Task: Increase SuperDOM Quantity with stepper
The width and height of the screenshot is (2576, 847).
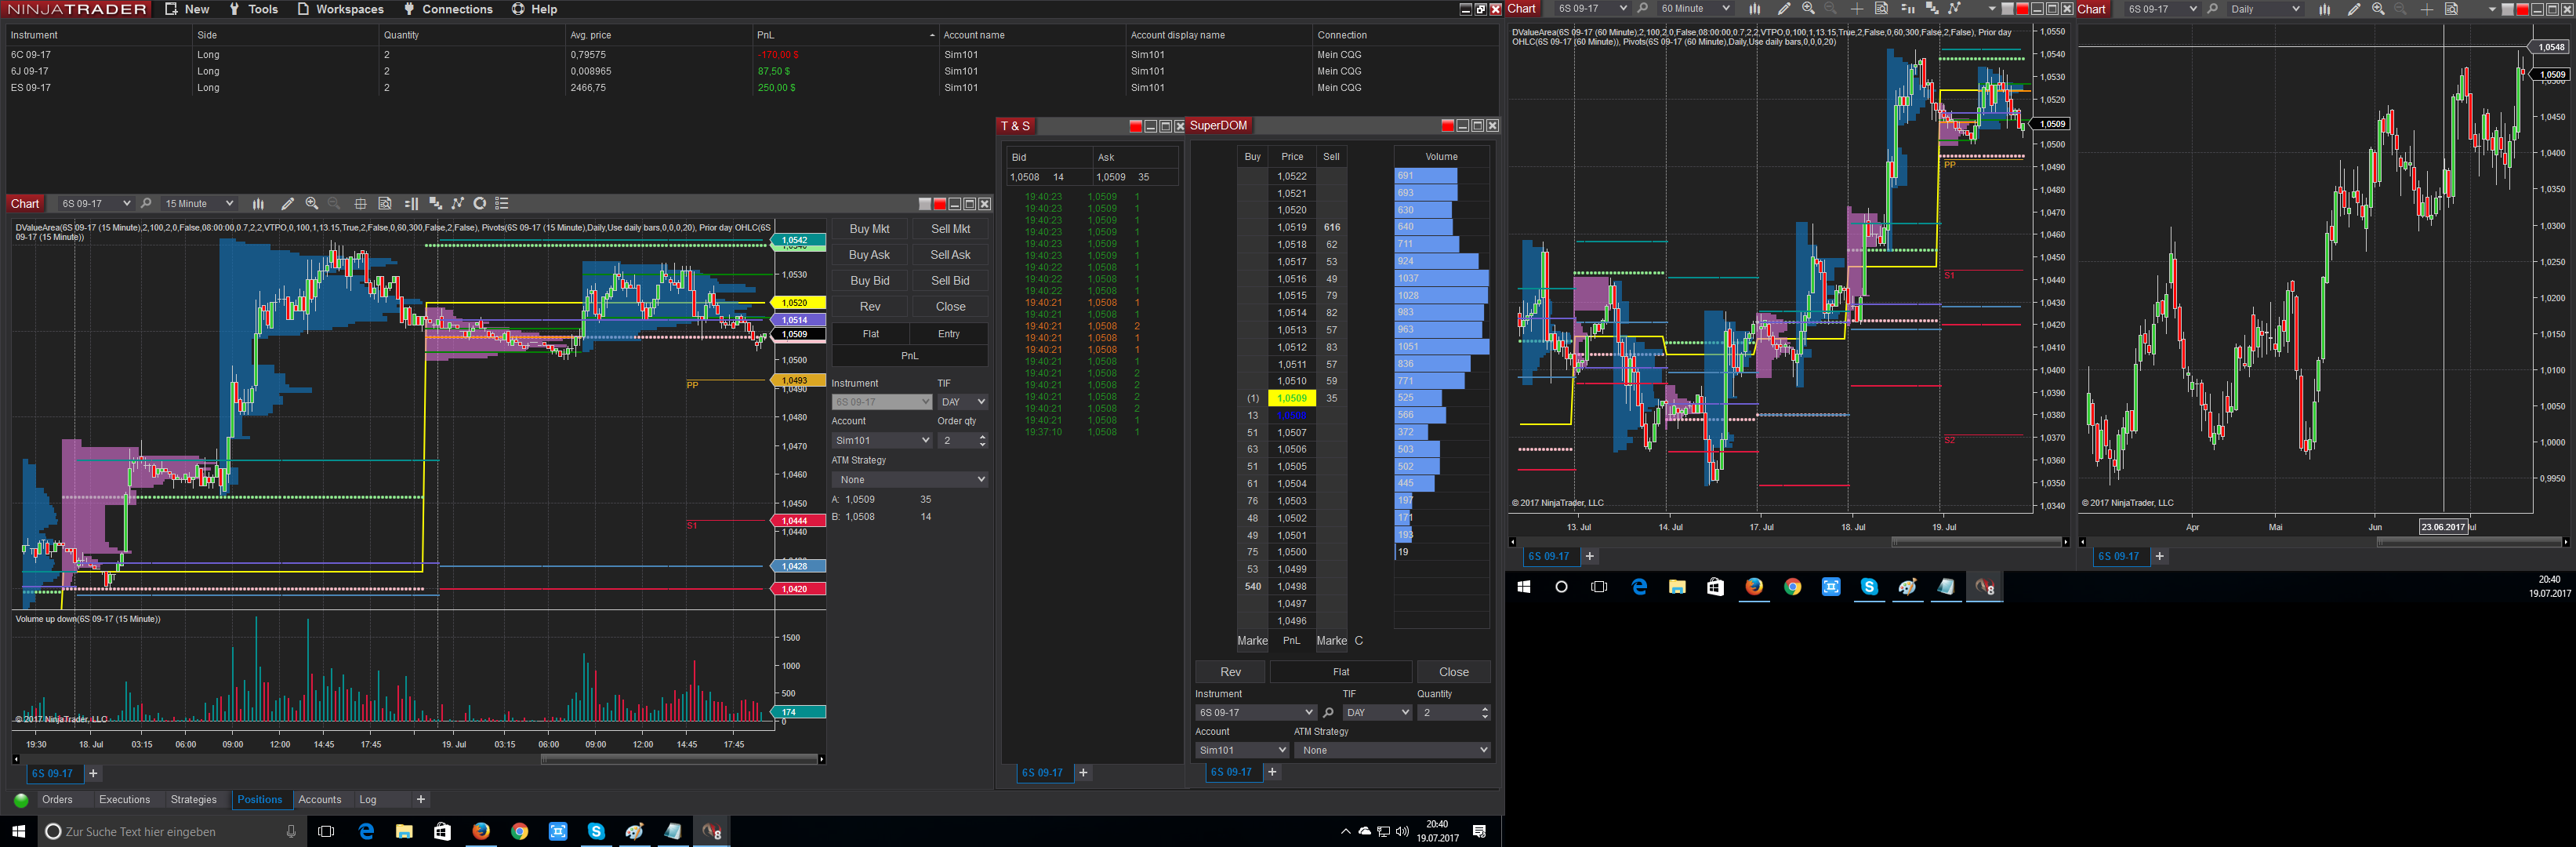Action: tap(1484, 709)
